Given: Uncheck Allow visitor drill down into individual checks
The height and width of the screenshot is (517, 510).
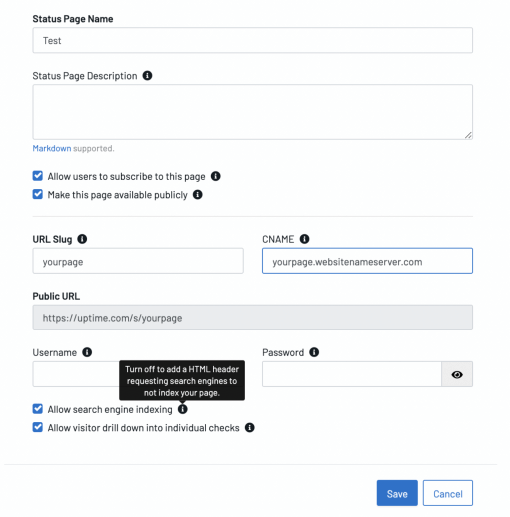Looking at the screenshot, I should tap(38, 427).
